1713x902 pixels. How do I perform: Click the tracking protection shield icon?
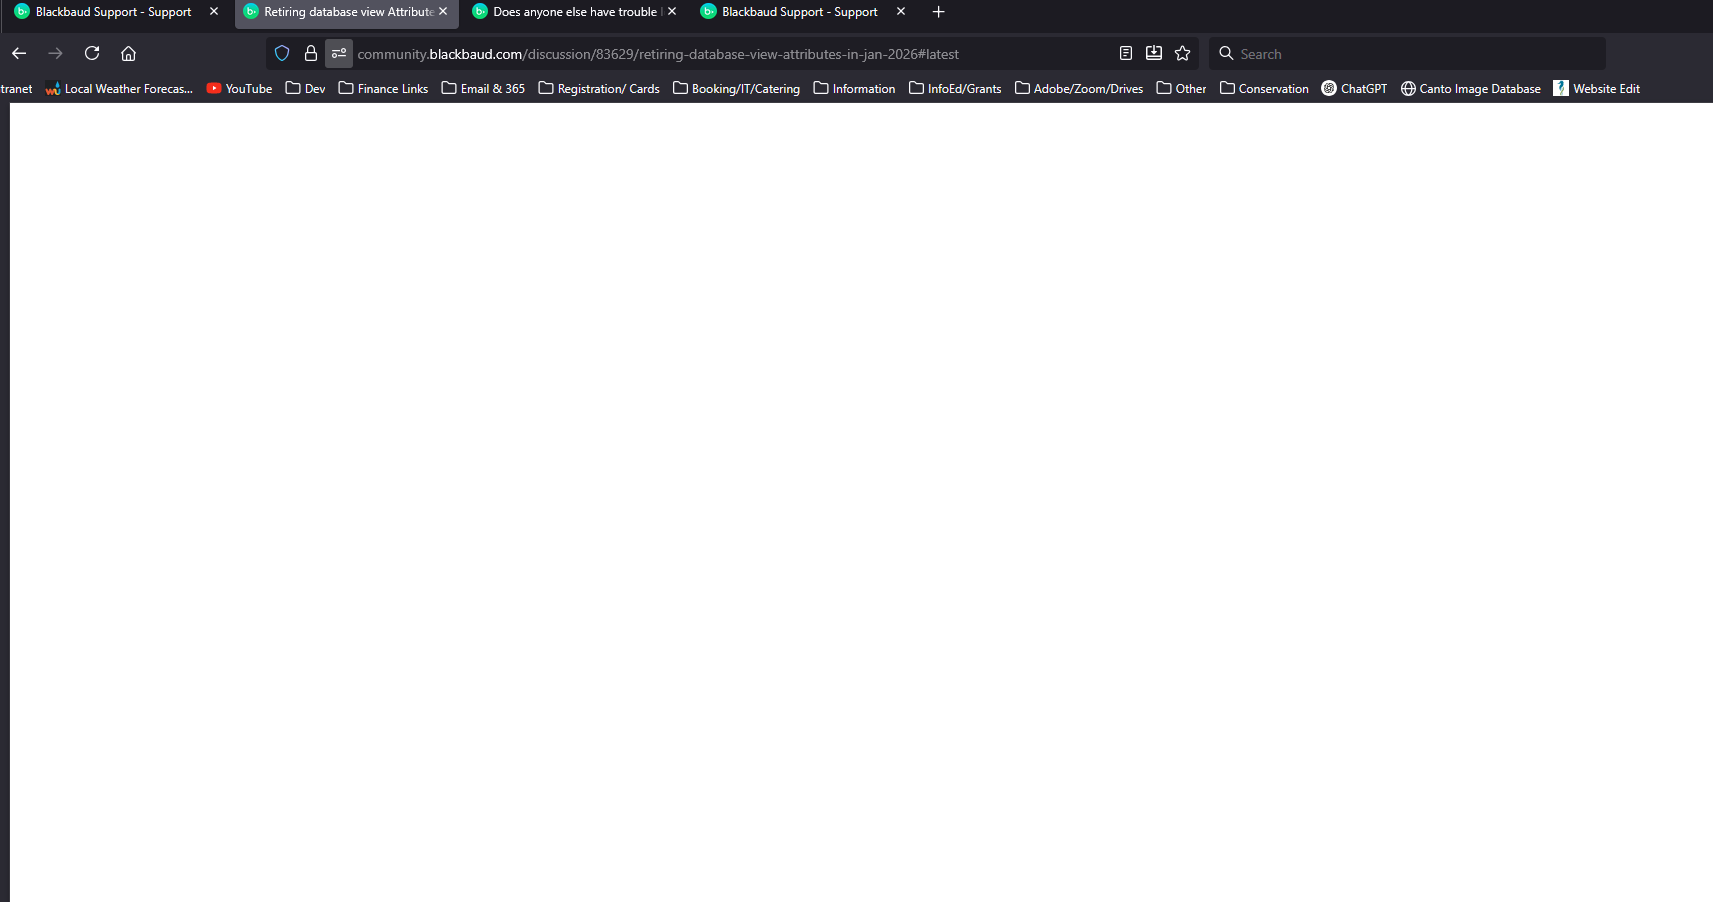281,53
